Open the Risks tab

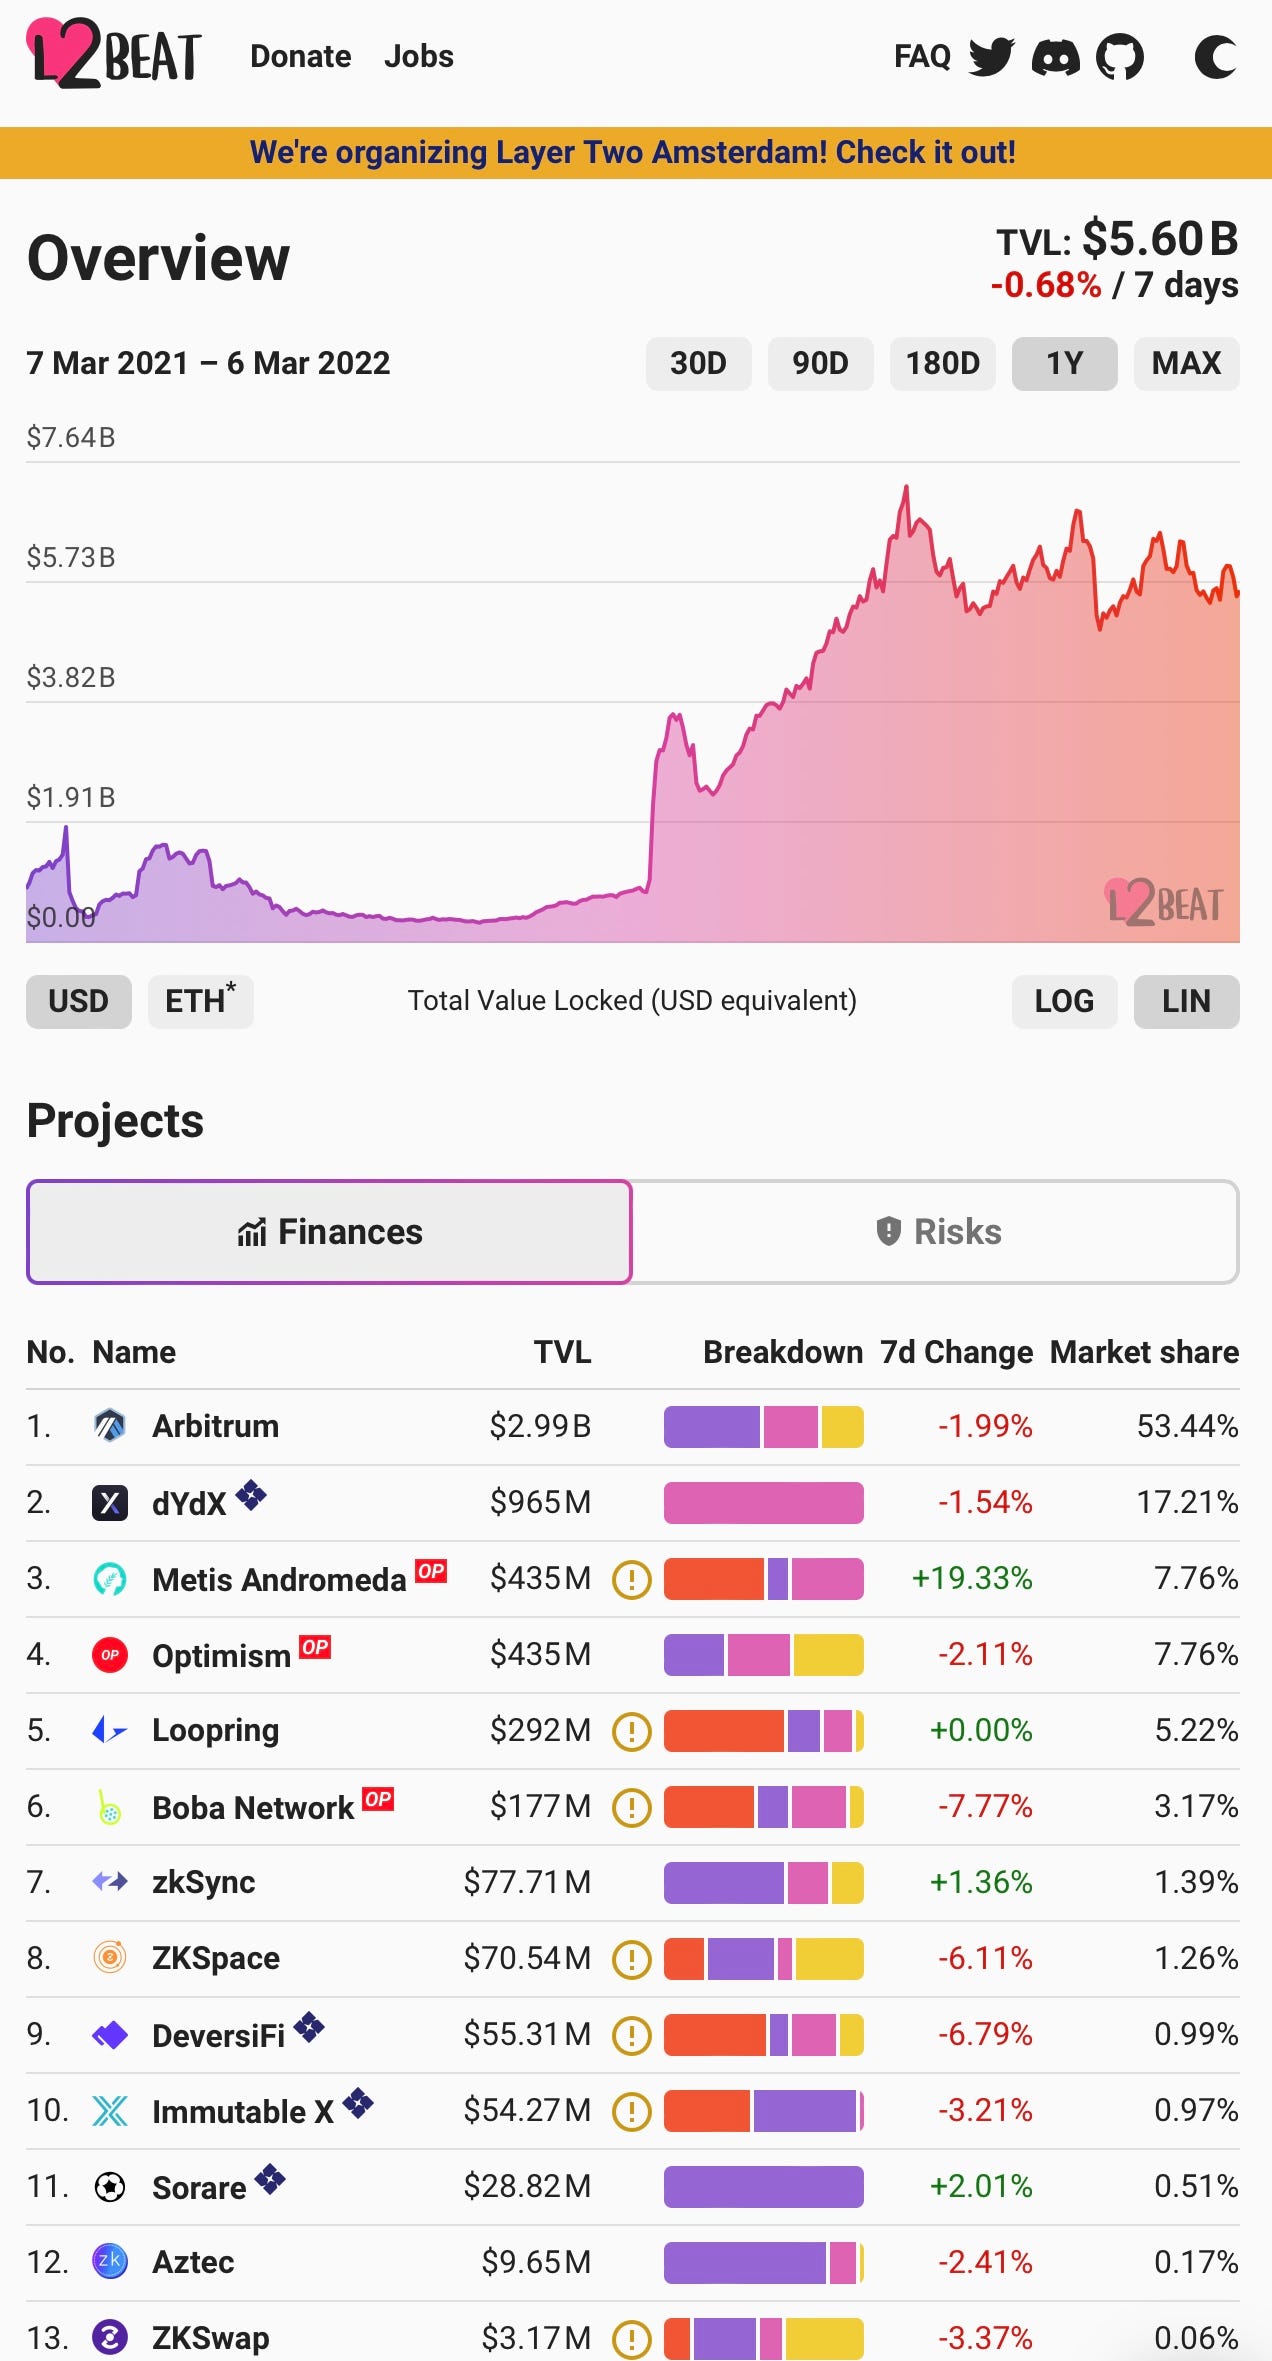936,1232
